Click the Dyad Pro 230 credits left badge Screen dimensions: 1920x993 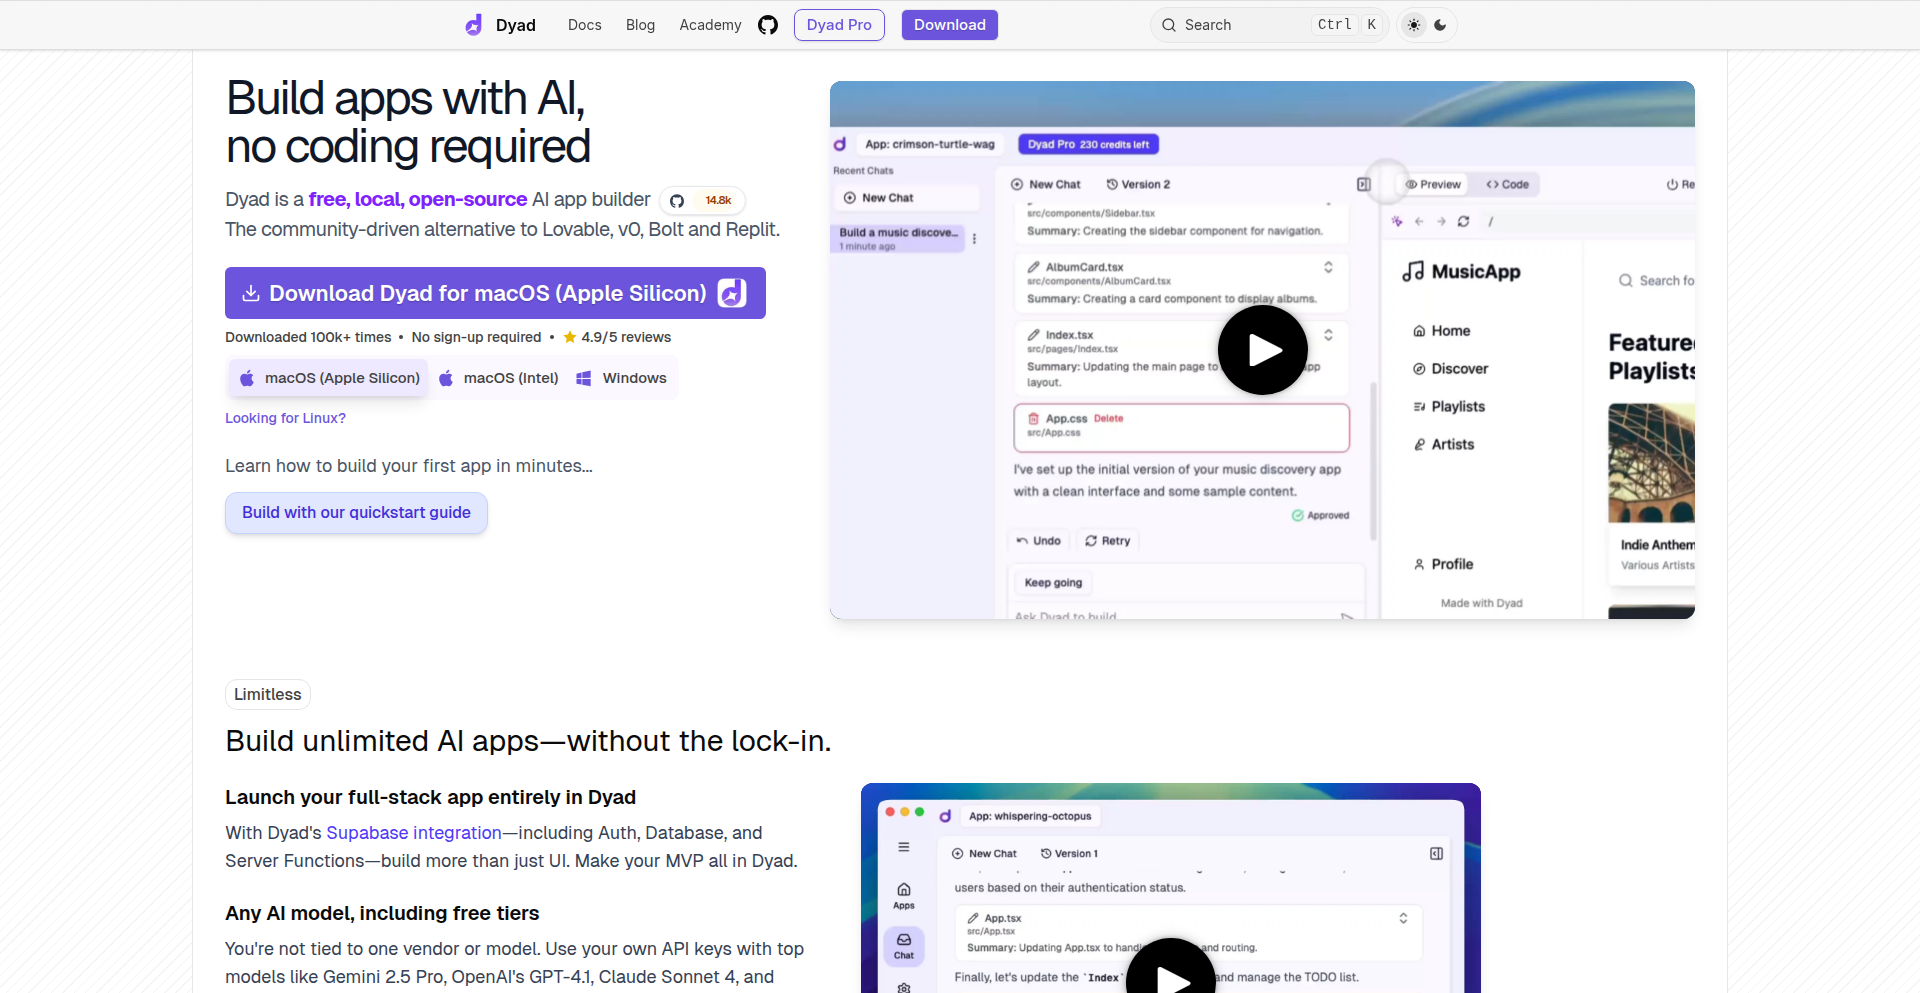point(1088,144)
